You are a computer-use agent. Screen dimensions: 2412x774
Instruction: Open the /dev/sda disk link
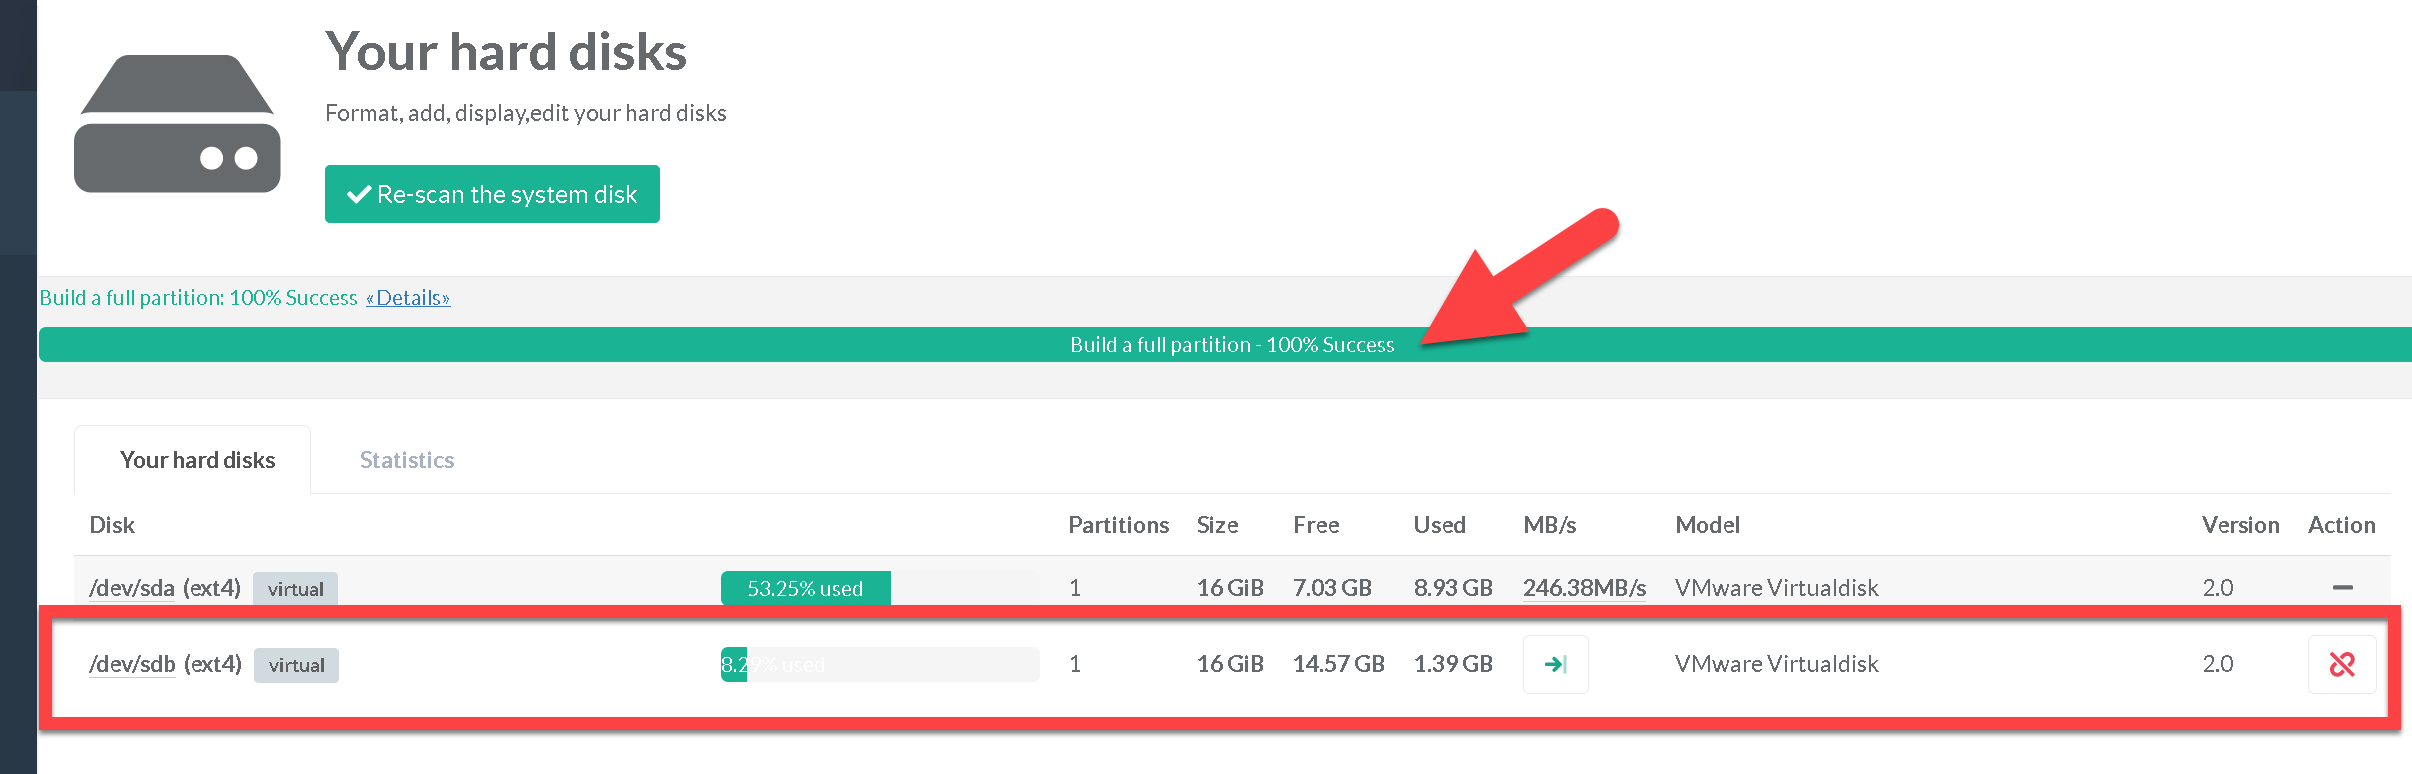pos(132,588)
